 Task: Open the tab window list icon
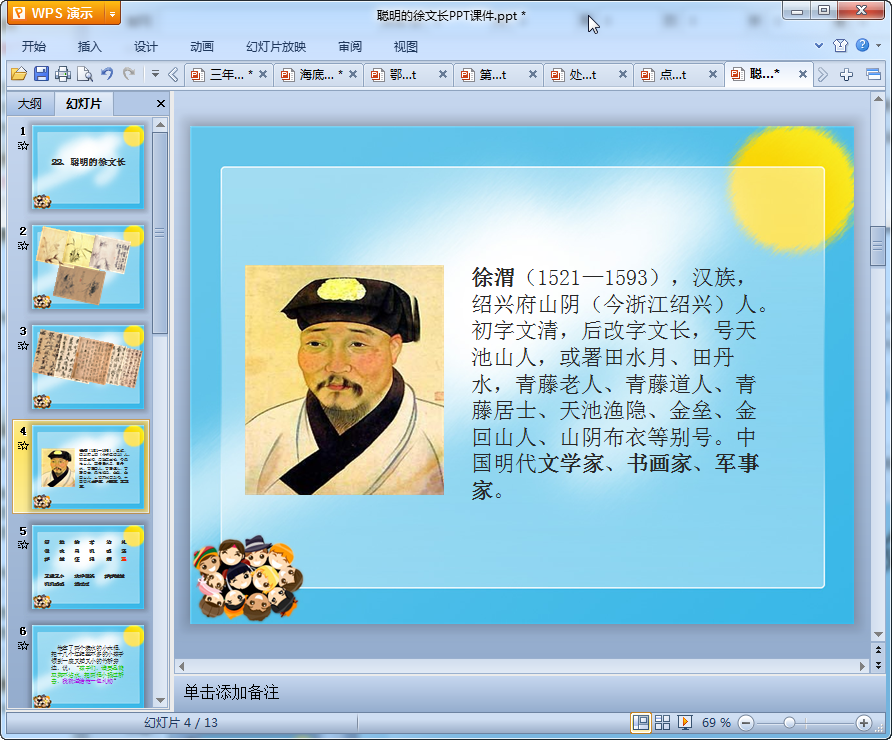873,75
